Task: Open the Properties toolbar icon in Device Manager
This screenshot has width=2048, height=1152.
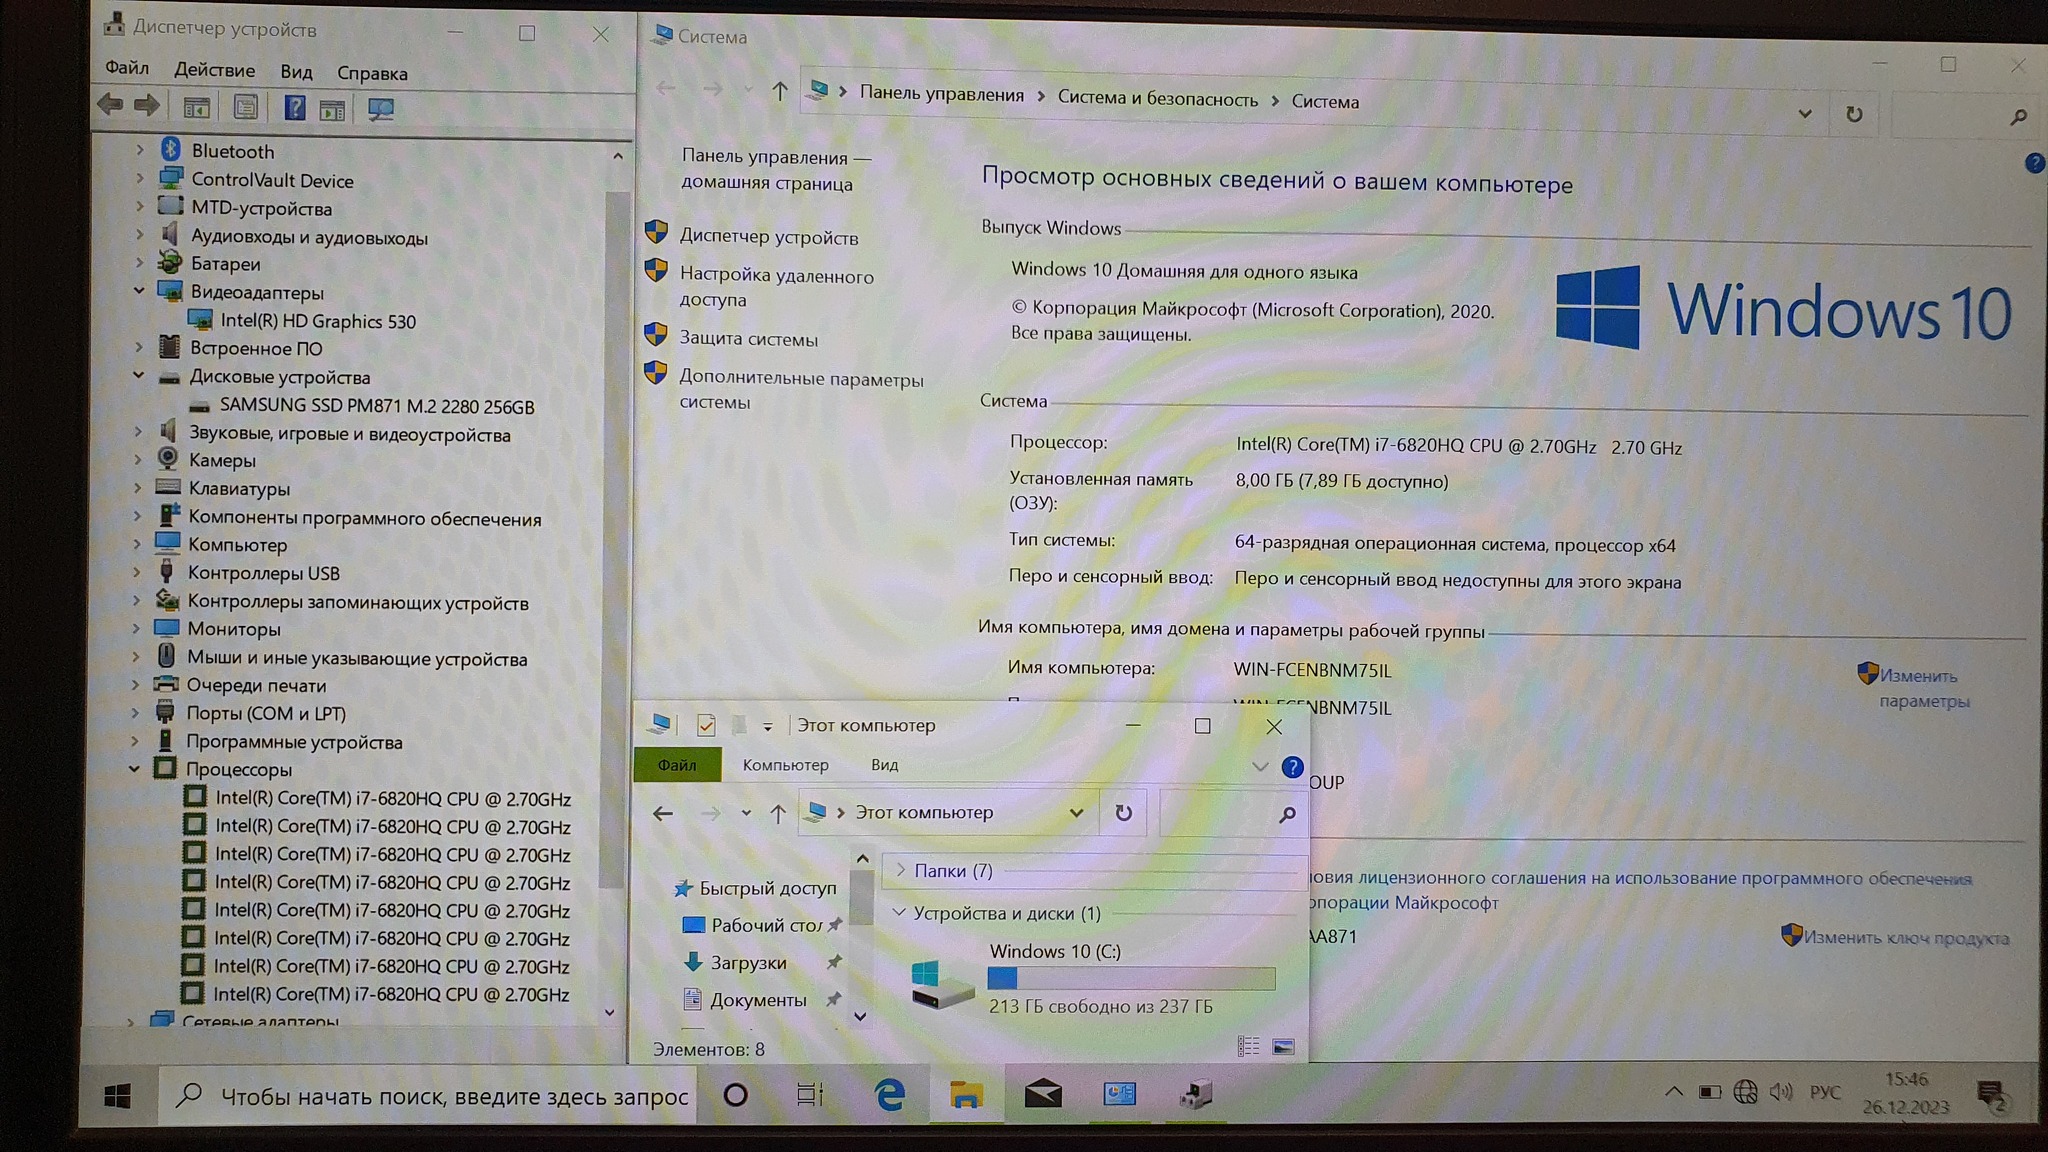Action: pos(246,107)
